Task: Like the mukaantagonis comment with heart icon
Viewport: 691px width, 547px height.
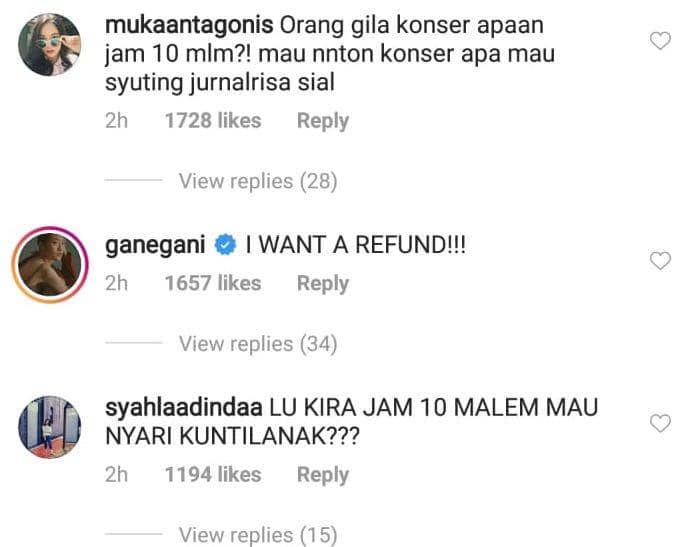Action: (660, 41)
